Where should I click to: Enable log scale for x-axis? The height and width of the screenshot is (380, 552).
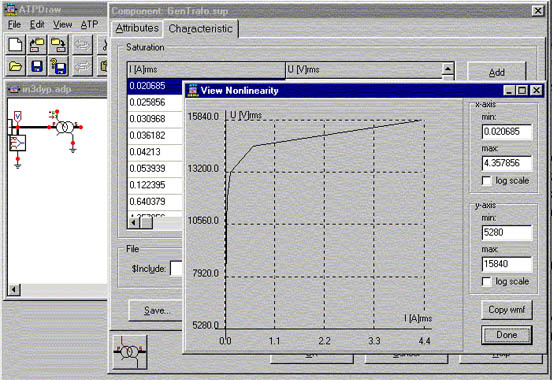[487, 181]
